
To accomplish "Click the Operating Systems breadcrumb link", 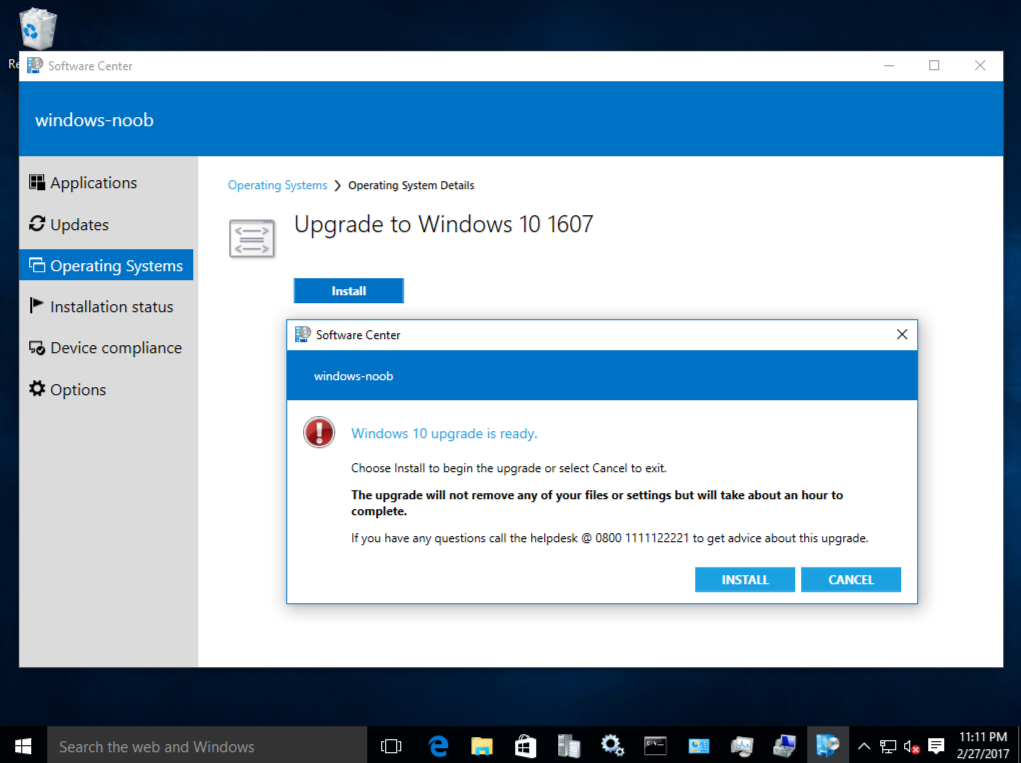I will pos(277,186).
